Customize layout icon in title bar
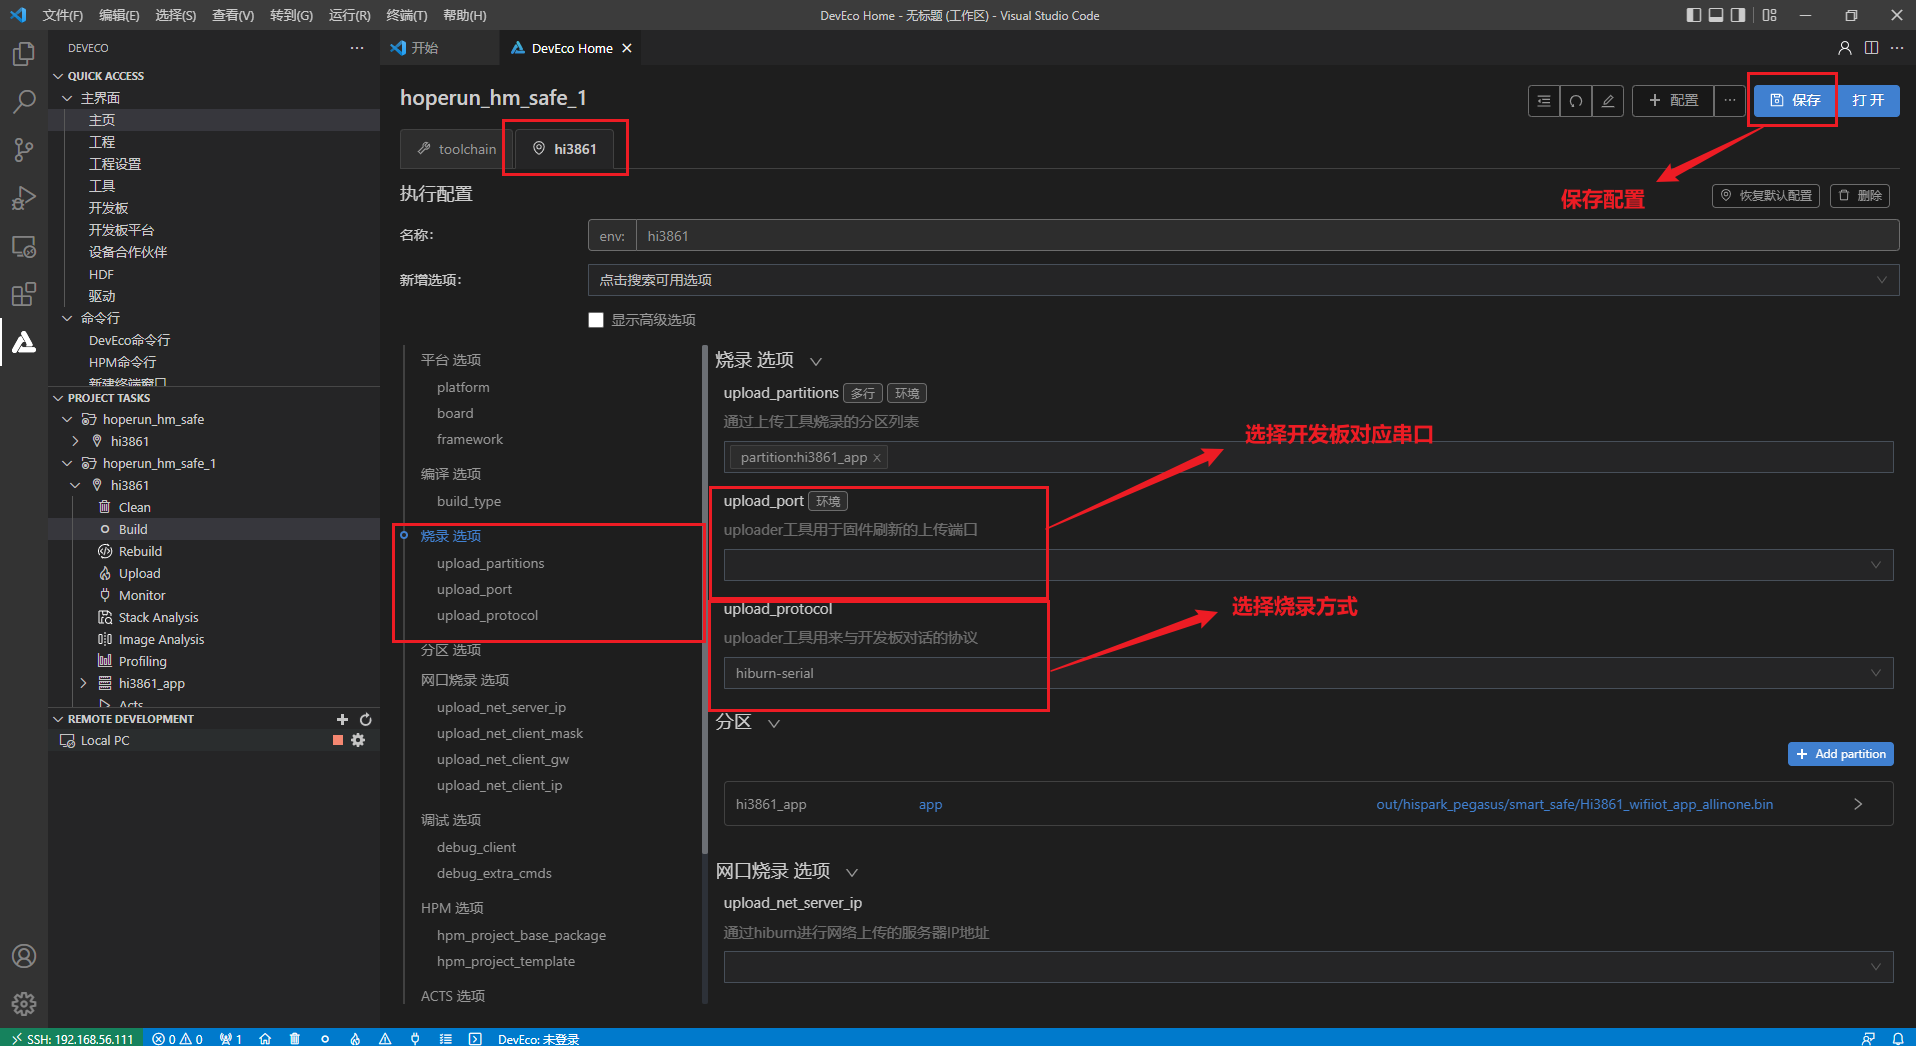This screenshot has height=1046, width=1916. pyautogui.click(x=1769, y=15)
